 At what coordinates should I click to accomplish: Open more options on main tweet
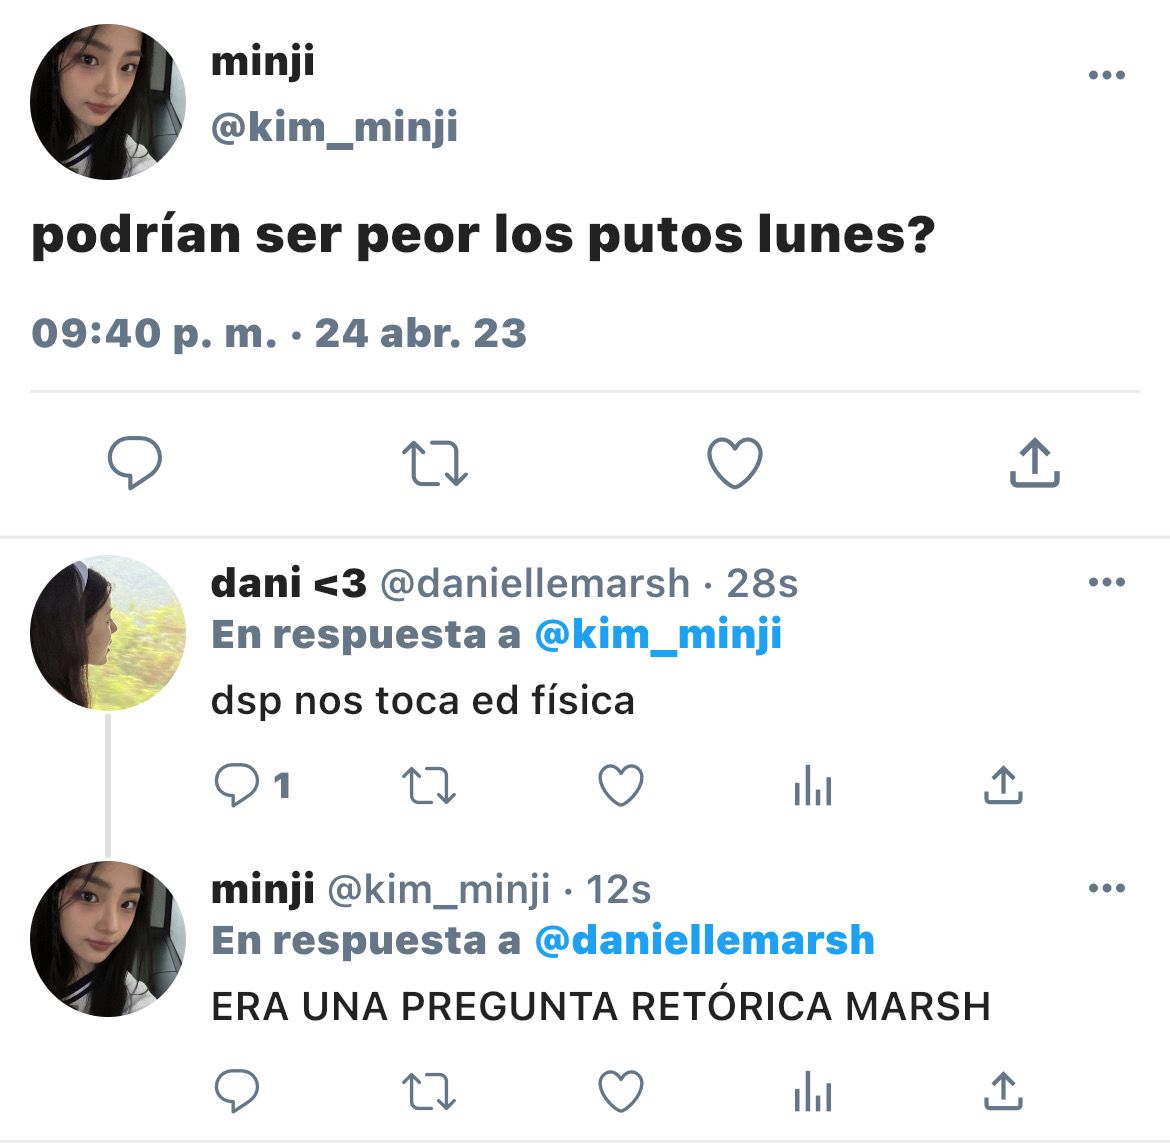[1107, 75]
